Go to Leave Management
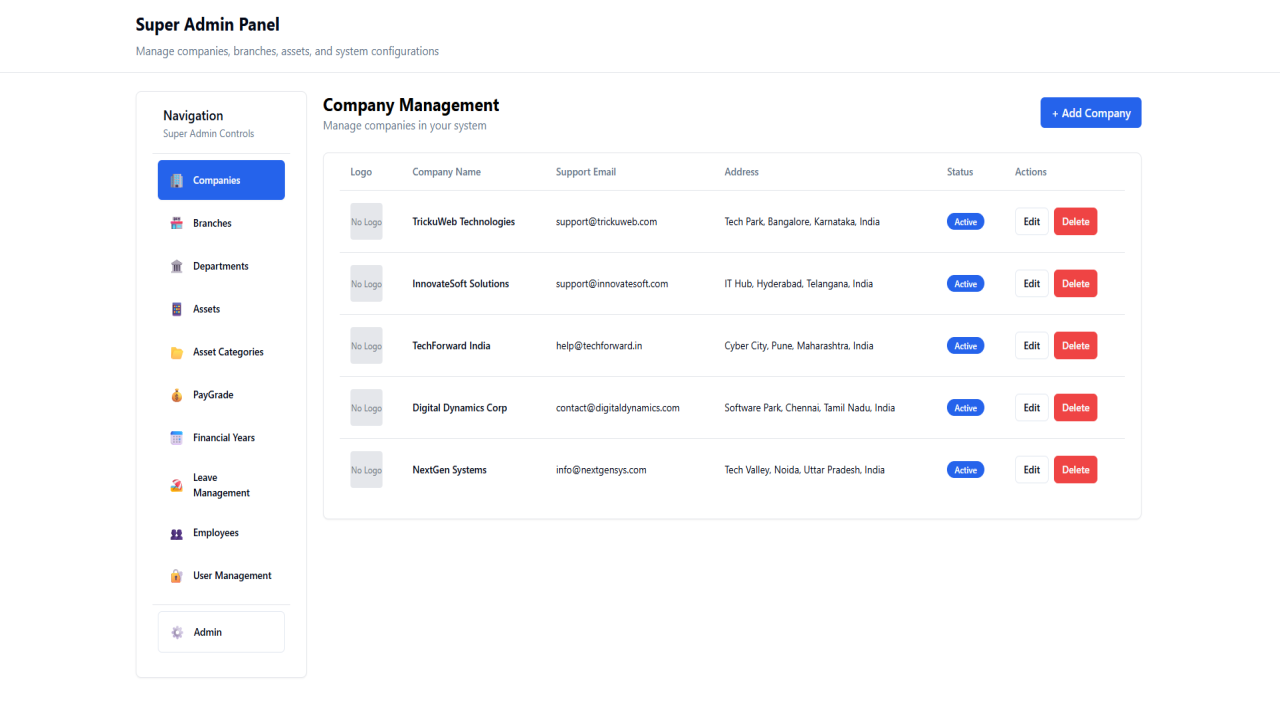Viewport: 1280px width, 720px height. [221, 485]
